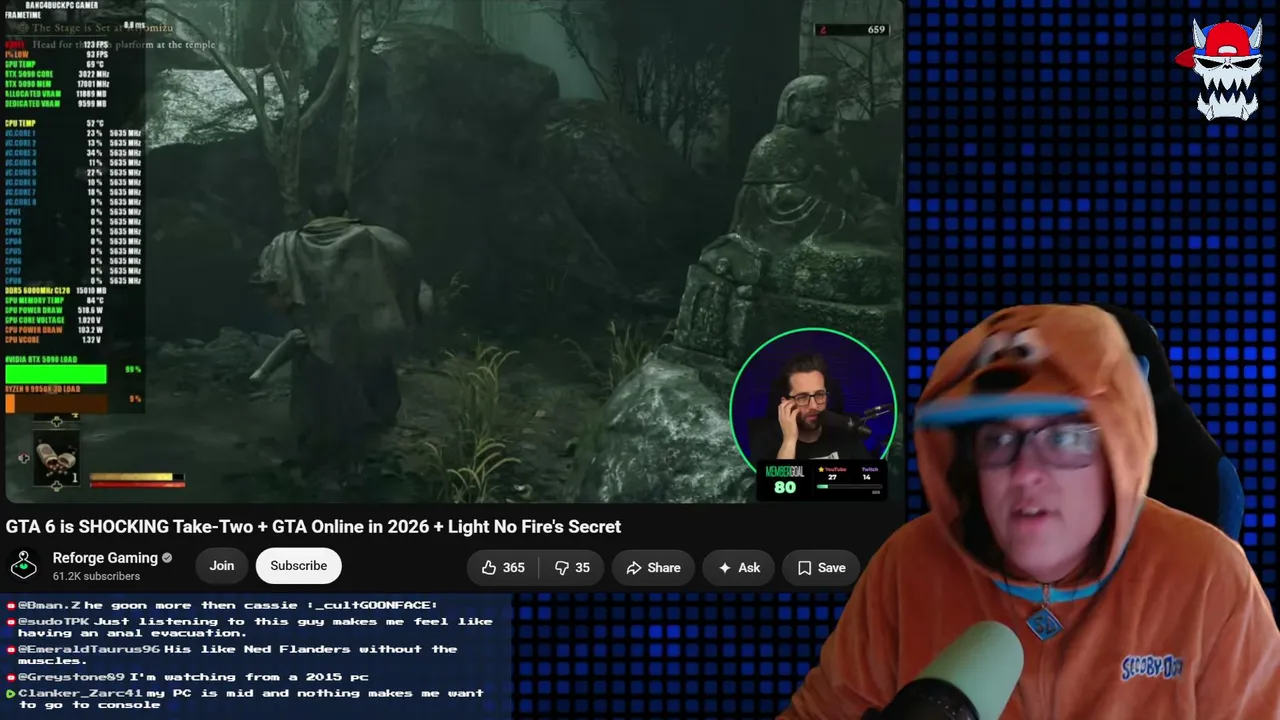
Task: Select the chat message from @sudoTPK
Action: click(x=250, y=627)
